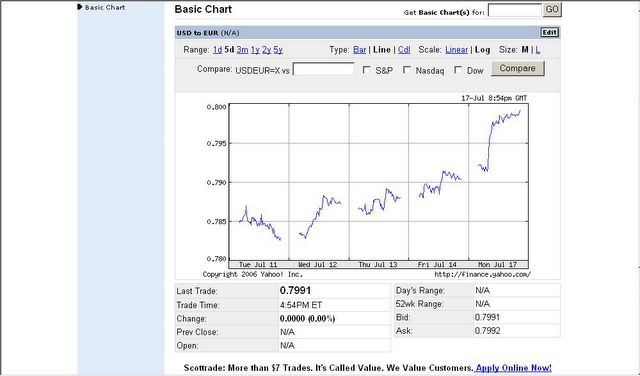Viewport: 640px width, 376px height.
Task: Switch range to 1y
Action: 255,50
